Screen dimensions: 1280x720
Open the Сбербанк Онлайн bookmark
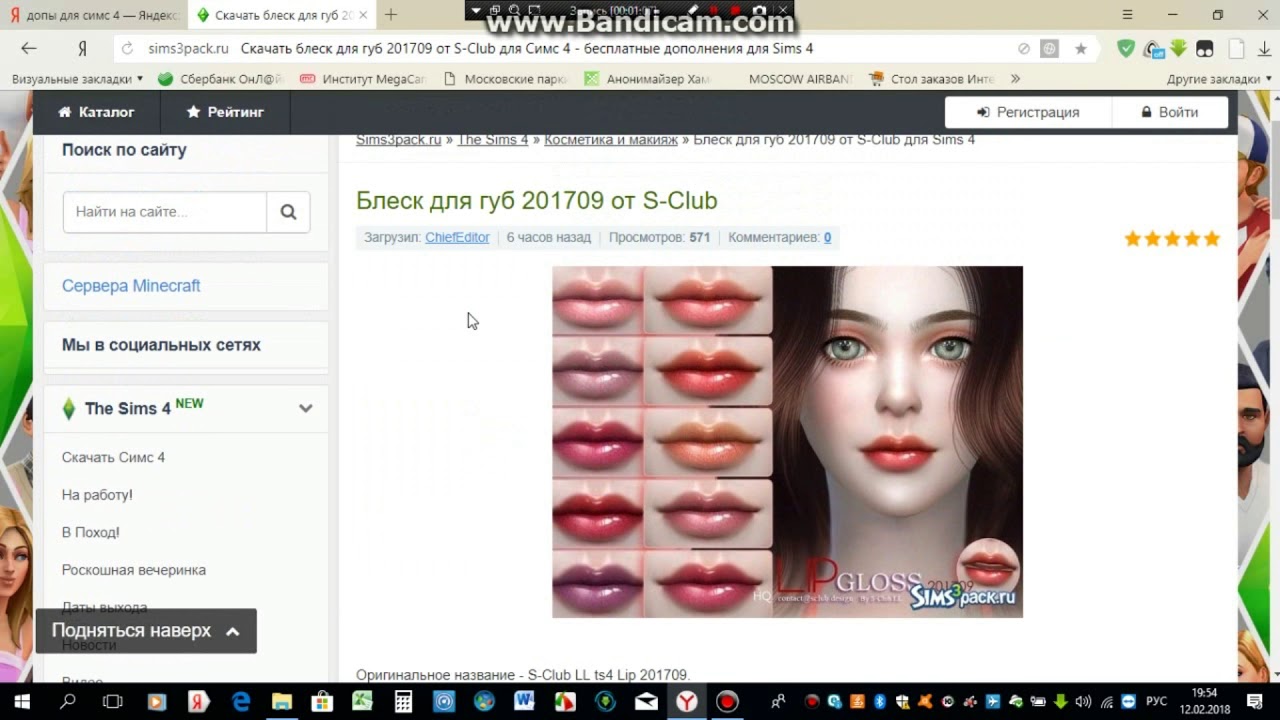[x=221, y=79]
